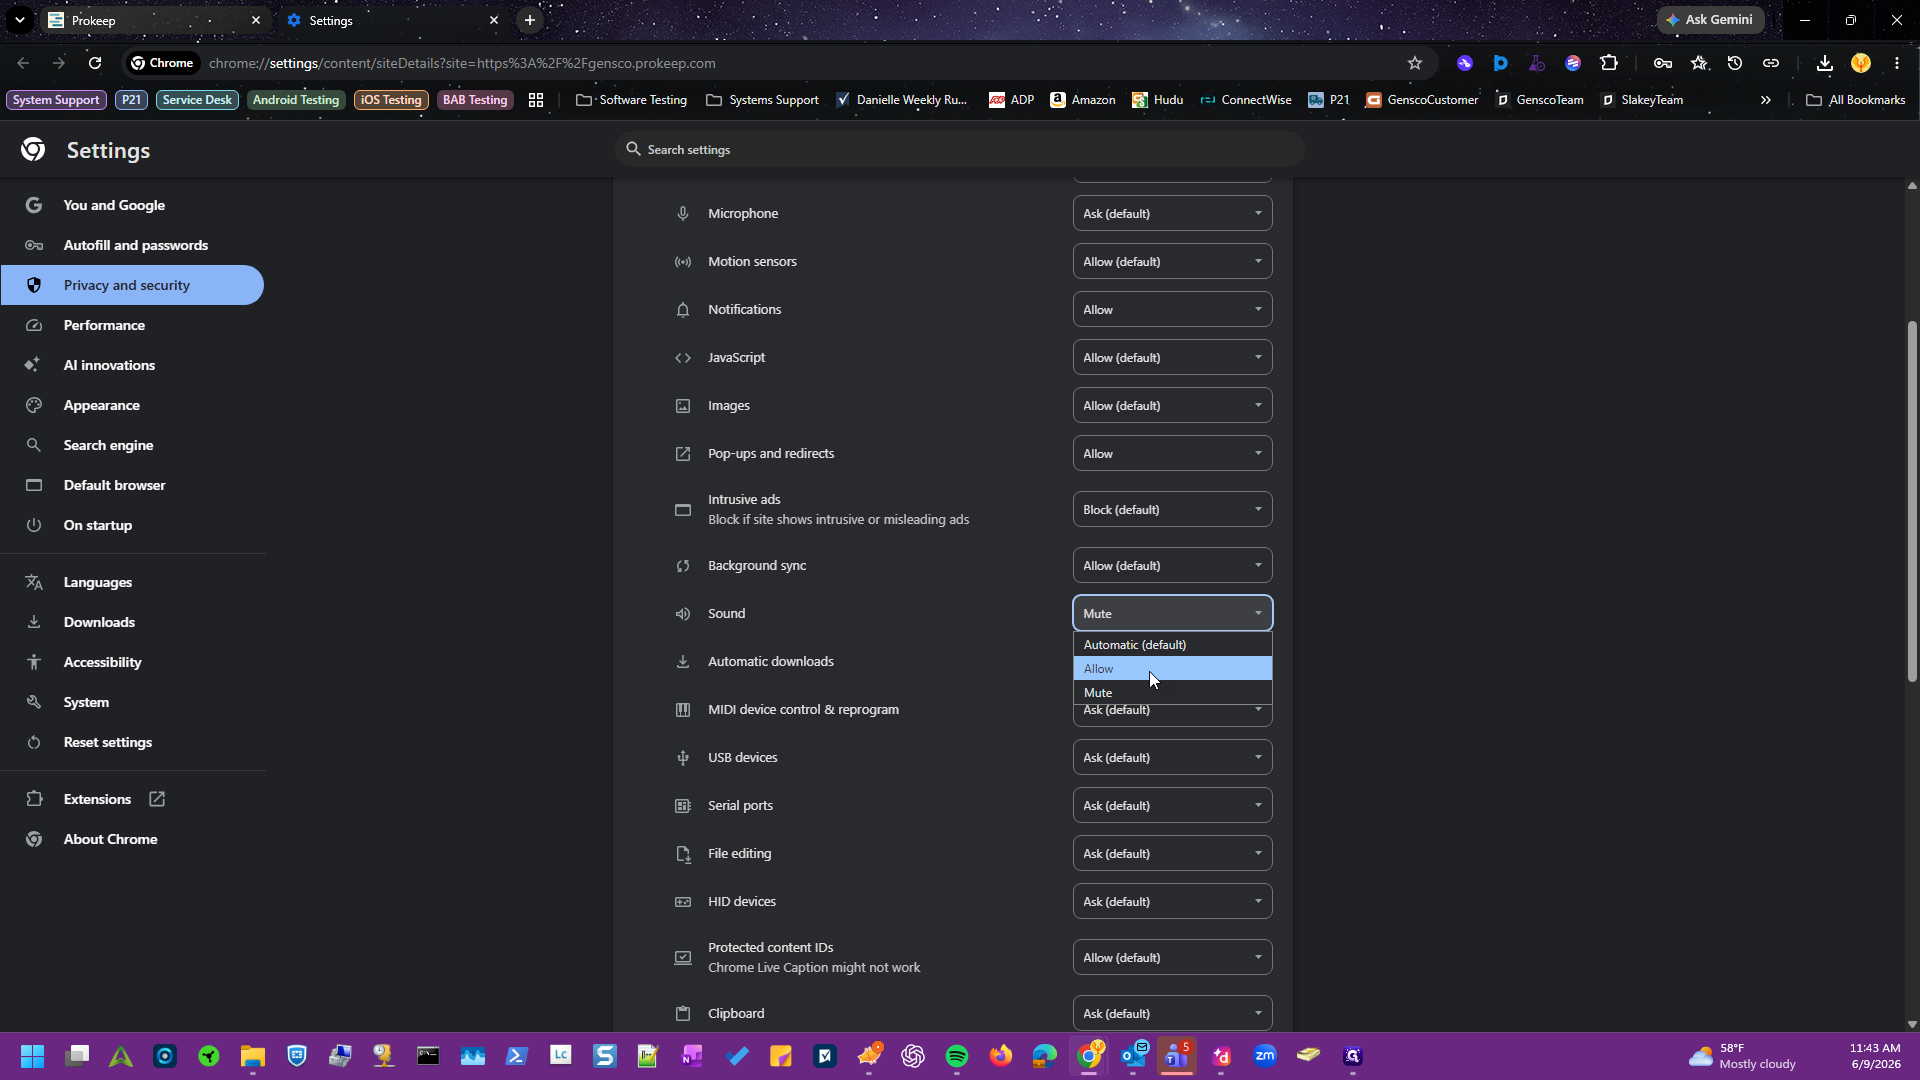The height and width of the screenshot is (1080, 1920).
Task: Select Allow in the Sound dropdown list
Action: click(x=1173, y=669)
